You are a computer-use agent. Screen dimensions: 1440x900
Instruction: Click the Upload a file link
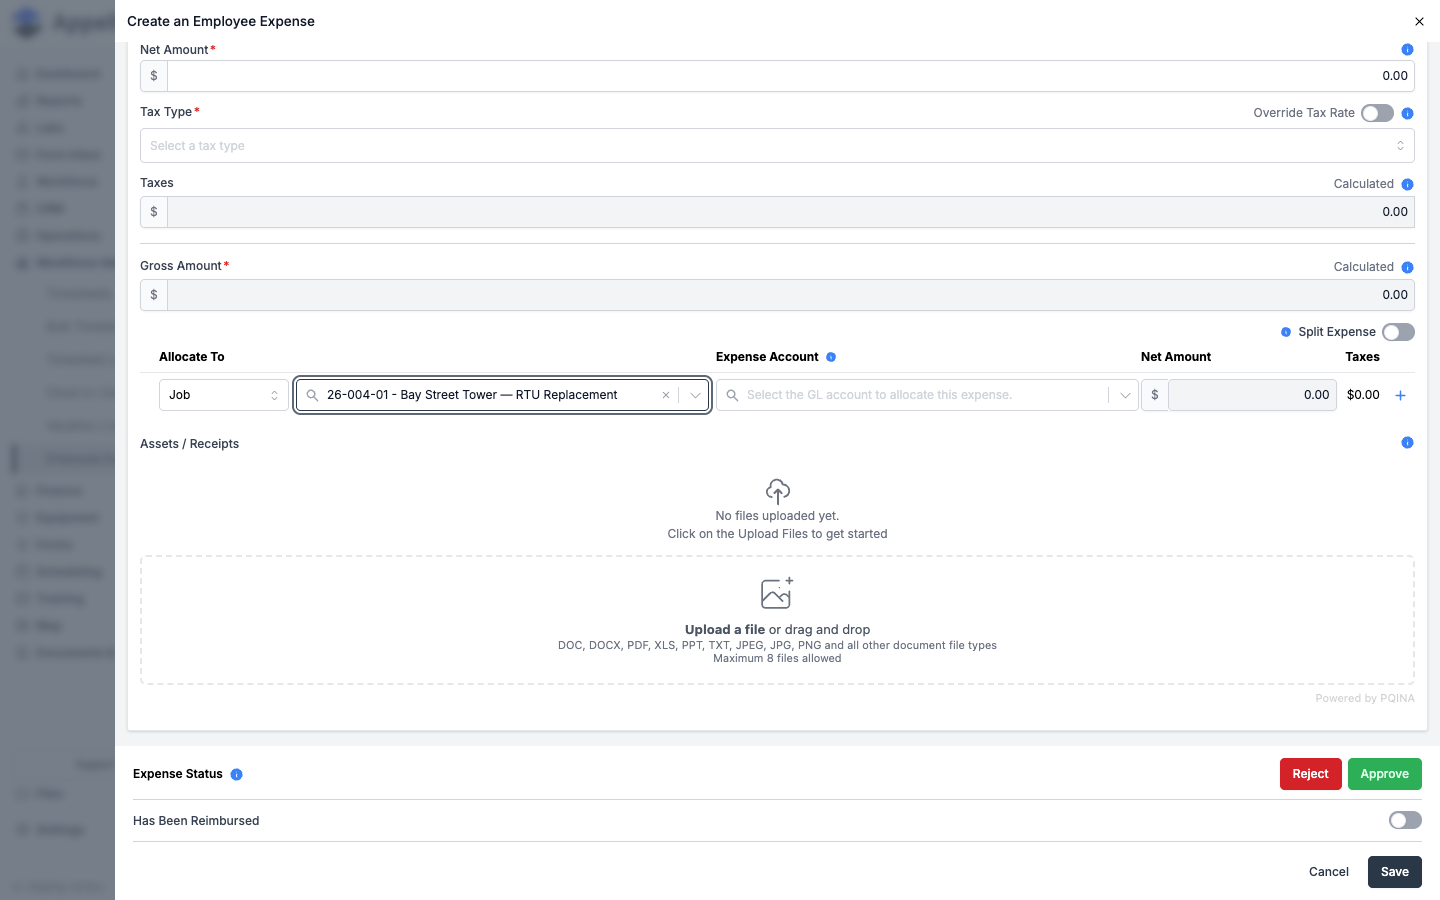pos(725,630)
